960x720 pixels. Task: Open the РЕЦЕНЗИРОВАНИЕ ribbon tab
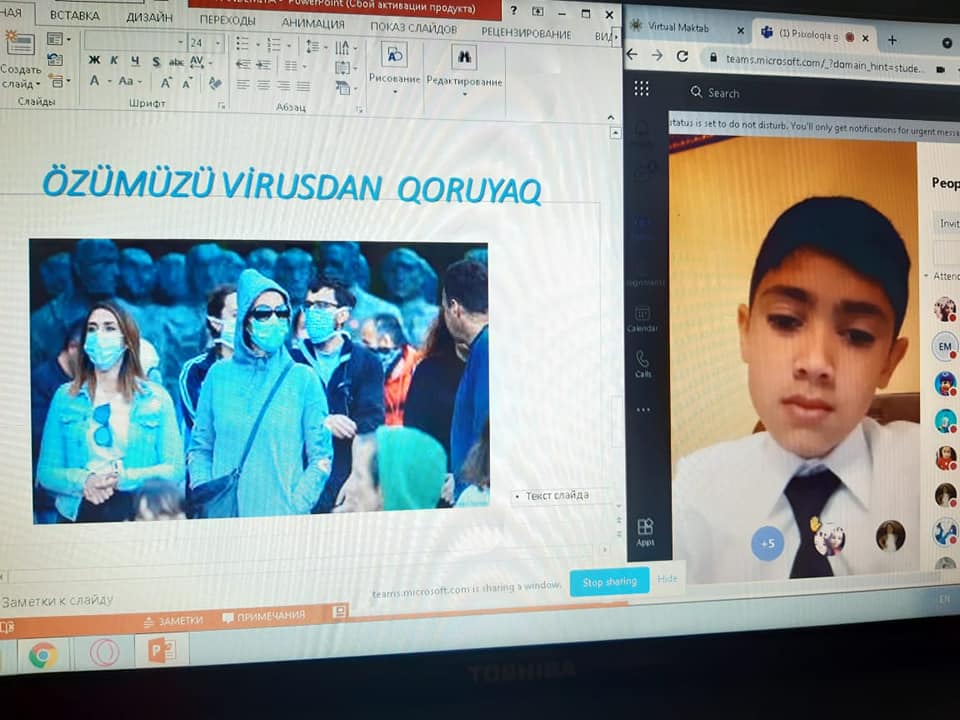526,33
